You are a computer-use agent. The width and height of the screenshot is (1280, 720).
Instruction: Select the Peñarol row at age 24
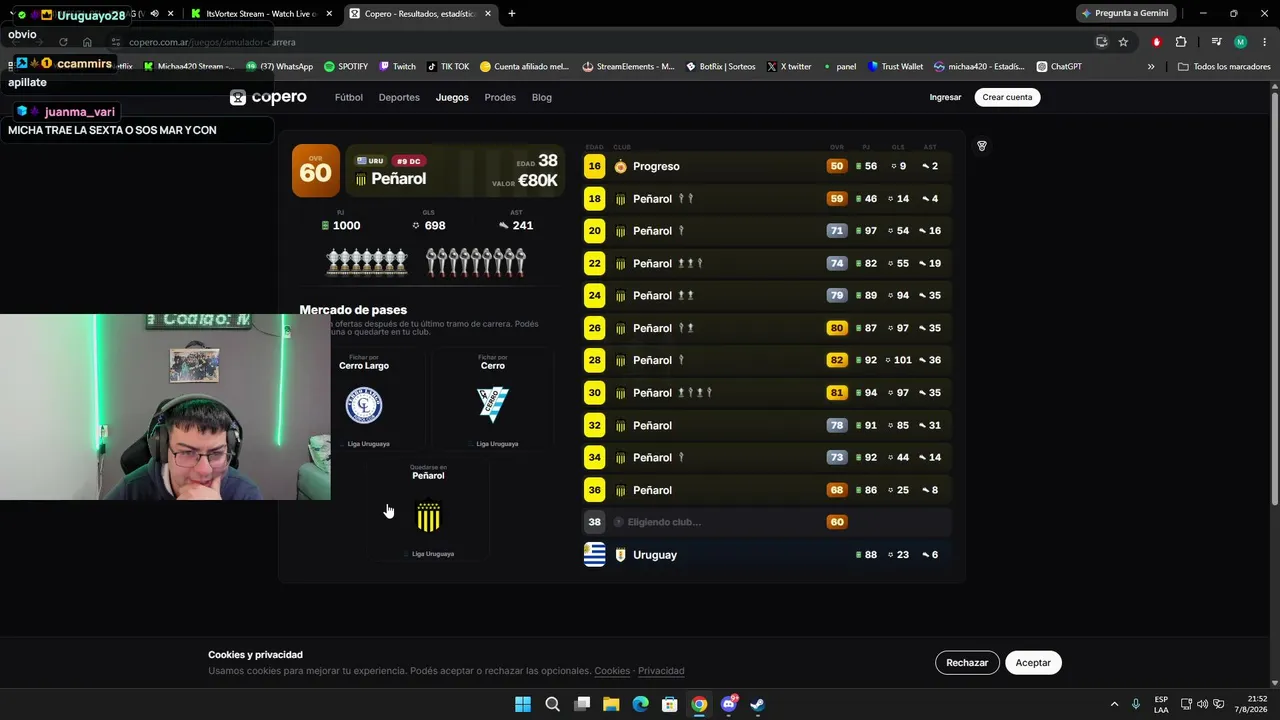coord(766,296)
